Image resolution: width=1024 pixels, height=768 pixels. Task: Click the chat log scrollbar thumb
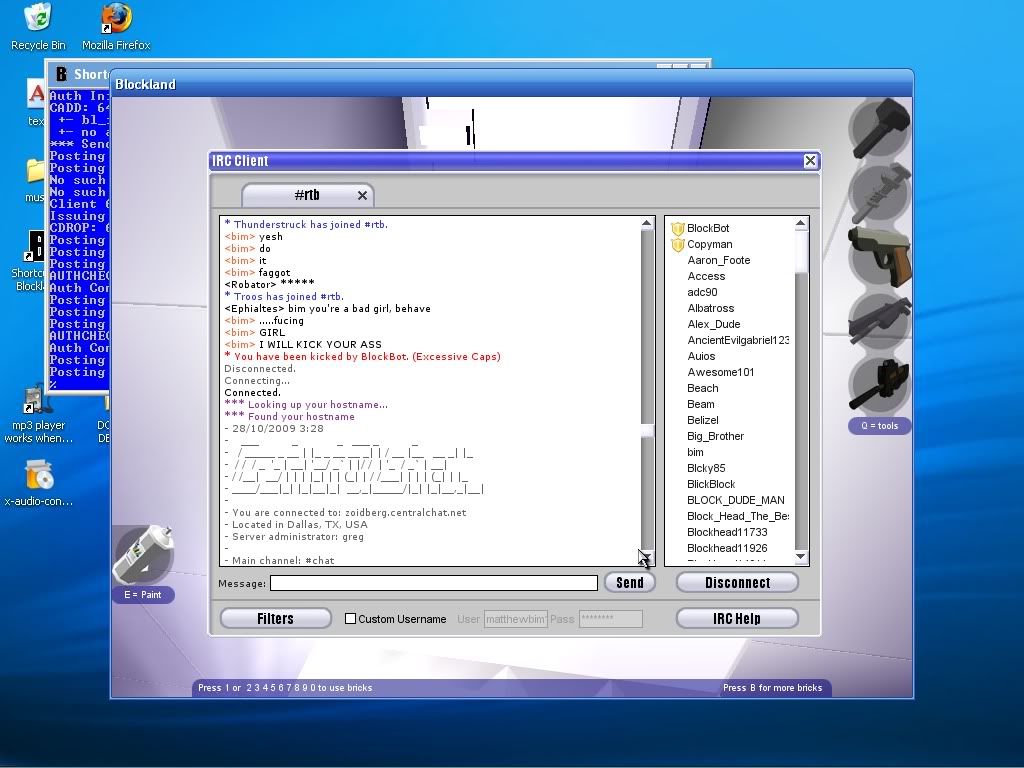pyautogui.click(x=647, y=431)
